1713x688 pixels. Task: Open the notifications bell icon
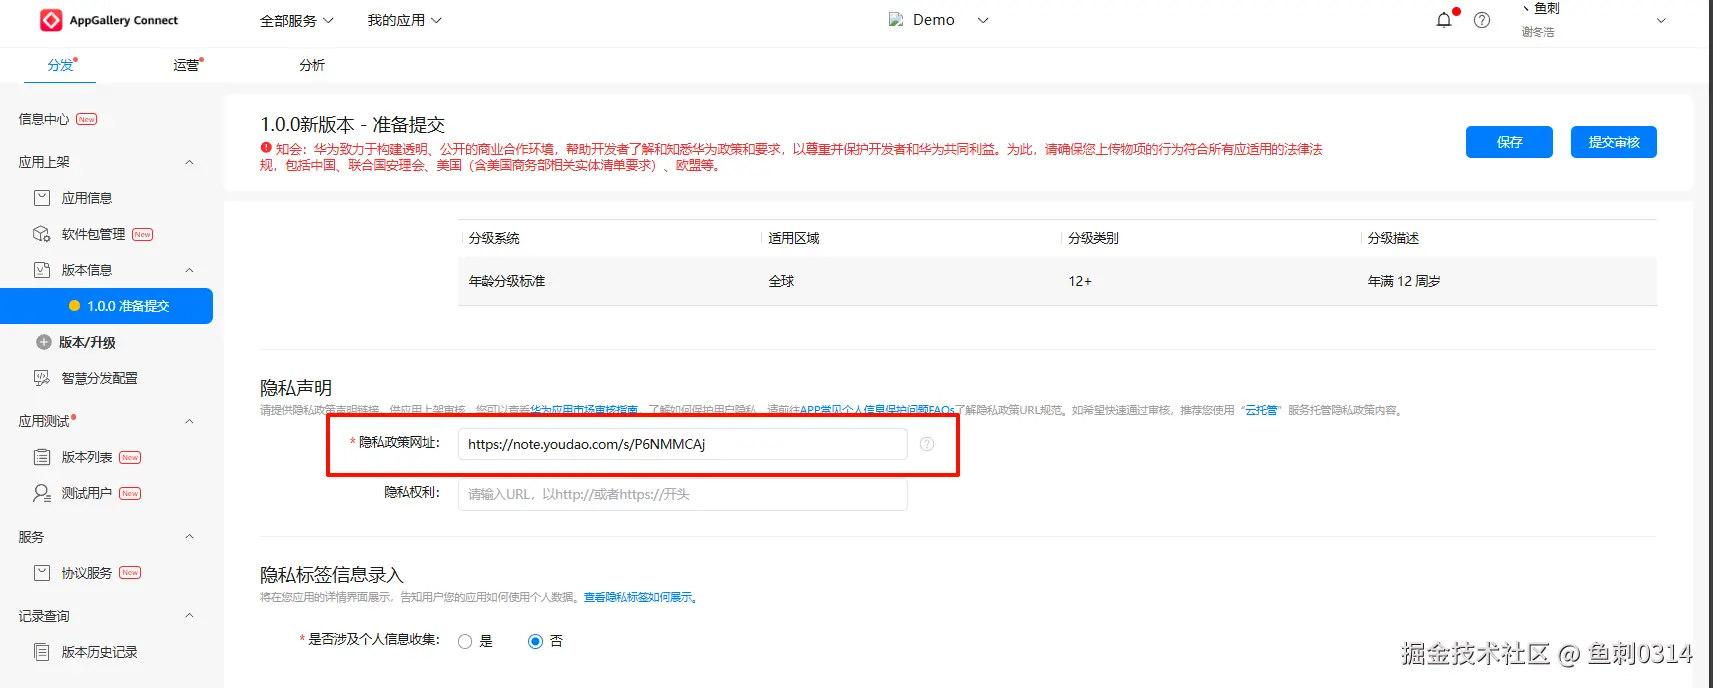tap(1444, 20)
